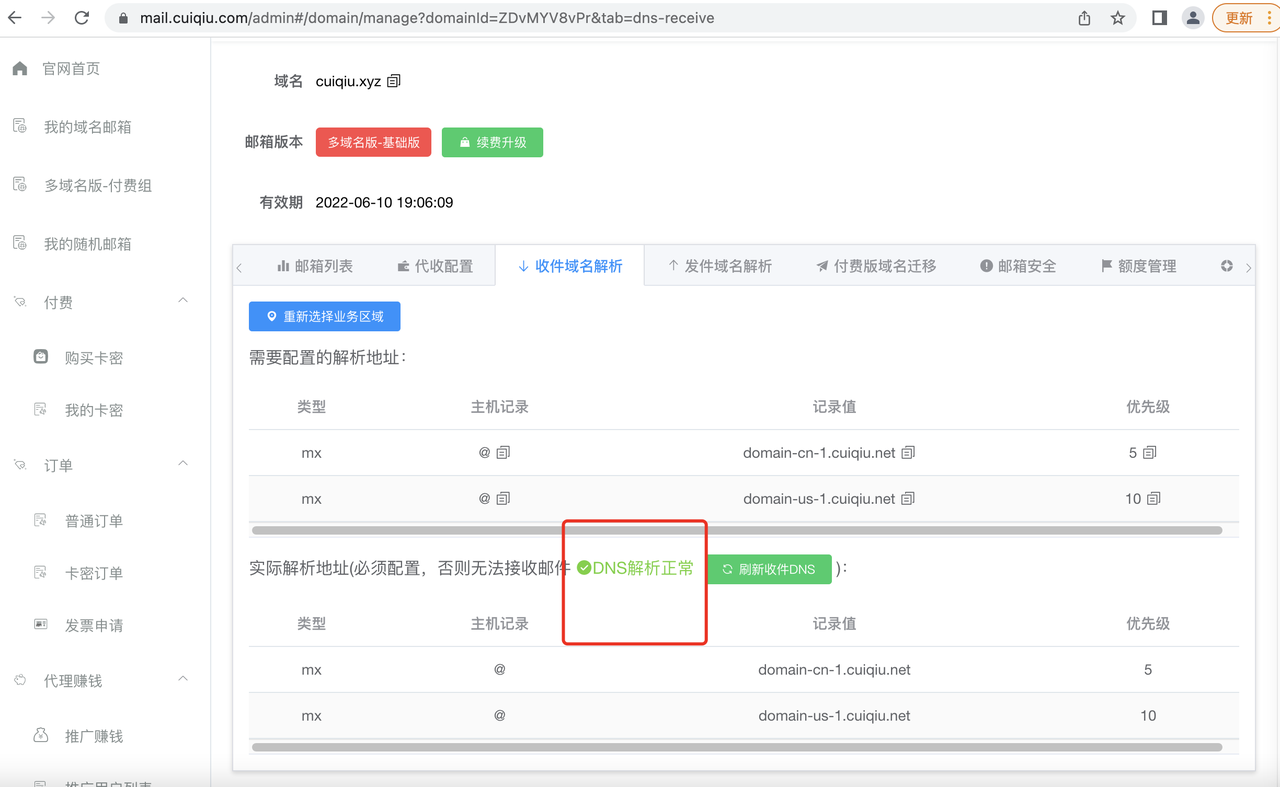
Task: Click the 续费升级 green button
Action: coord(492,142)
